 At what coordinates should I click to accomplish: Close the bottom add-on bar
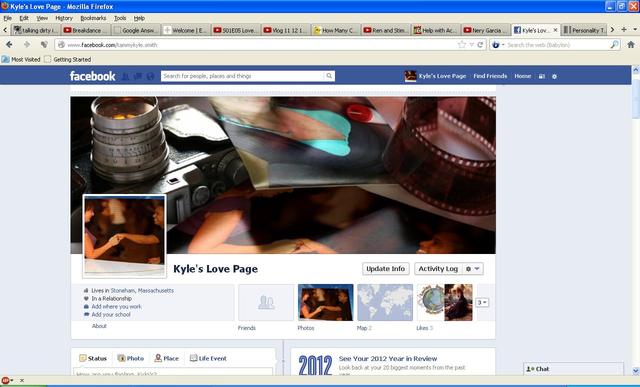pos(22,380)
